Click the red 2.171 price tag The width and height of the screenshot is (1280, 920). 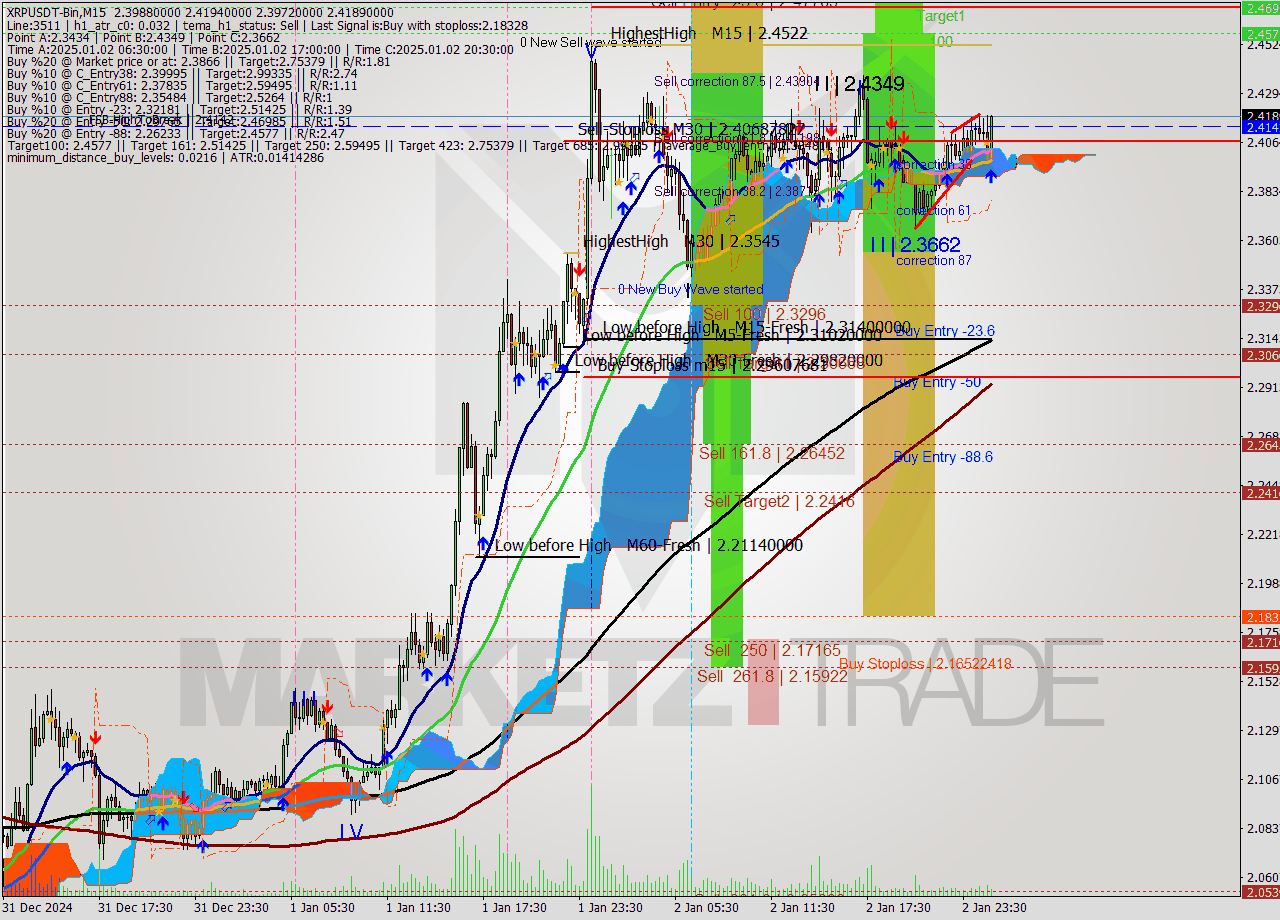tap(1260, 642)
